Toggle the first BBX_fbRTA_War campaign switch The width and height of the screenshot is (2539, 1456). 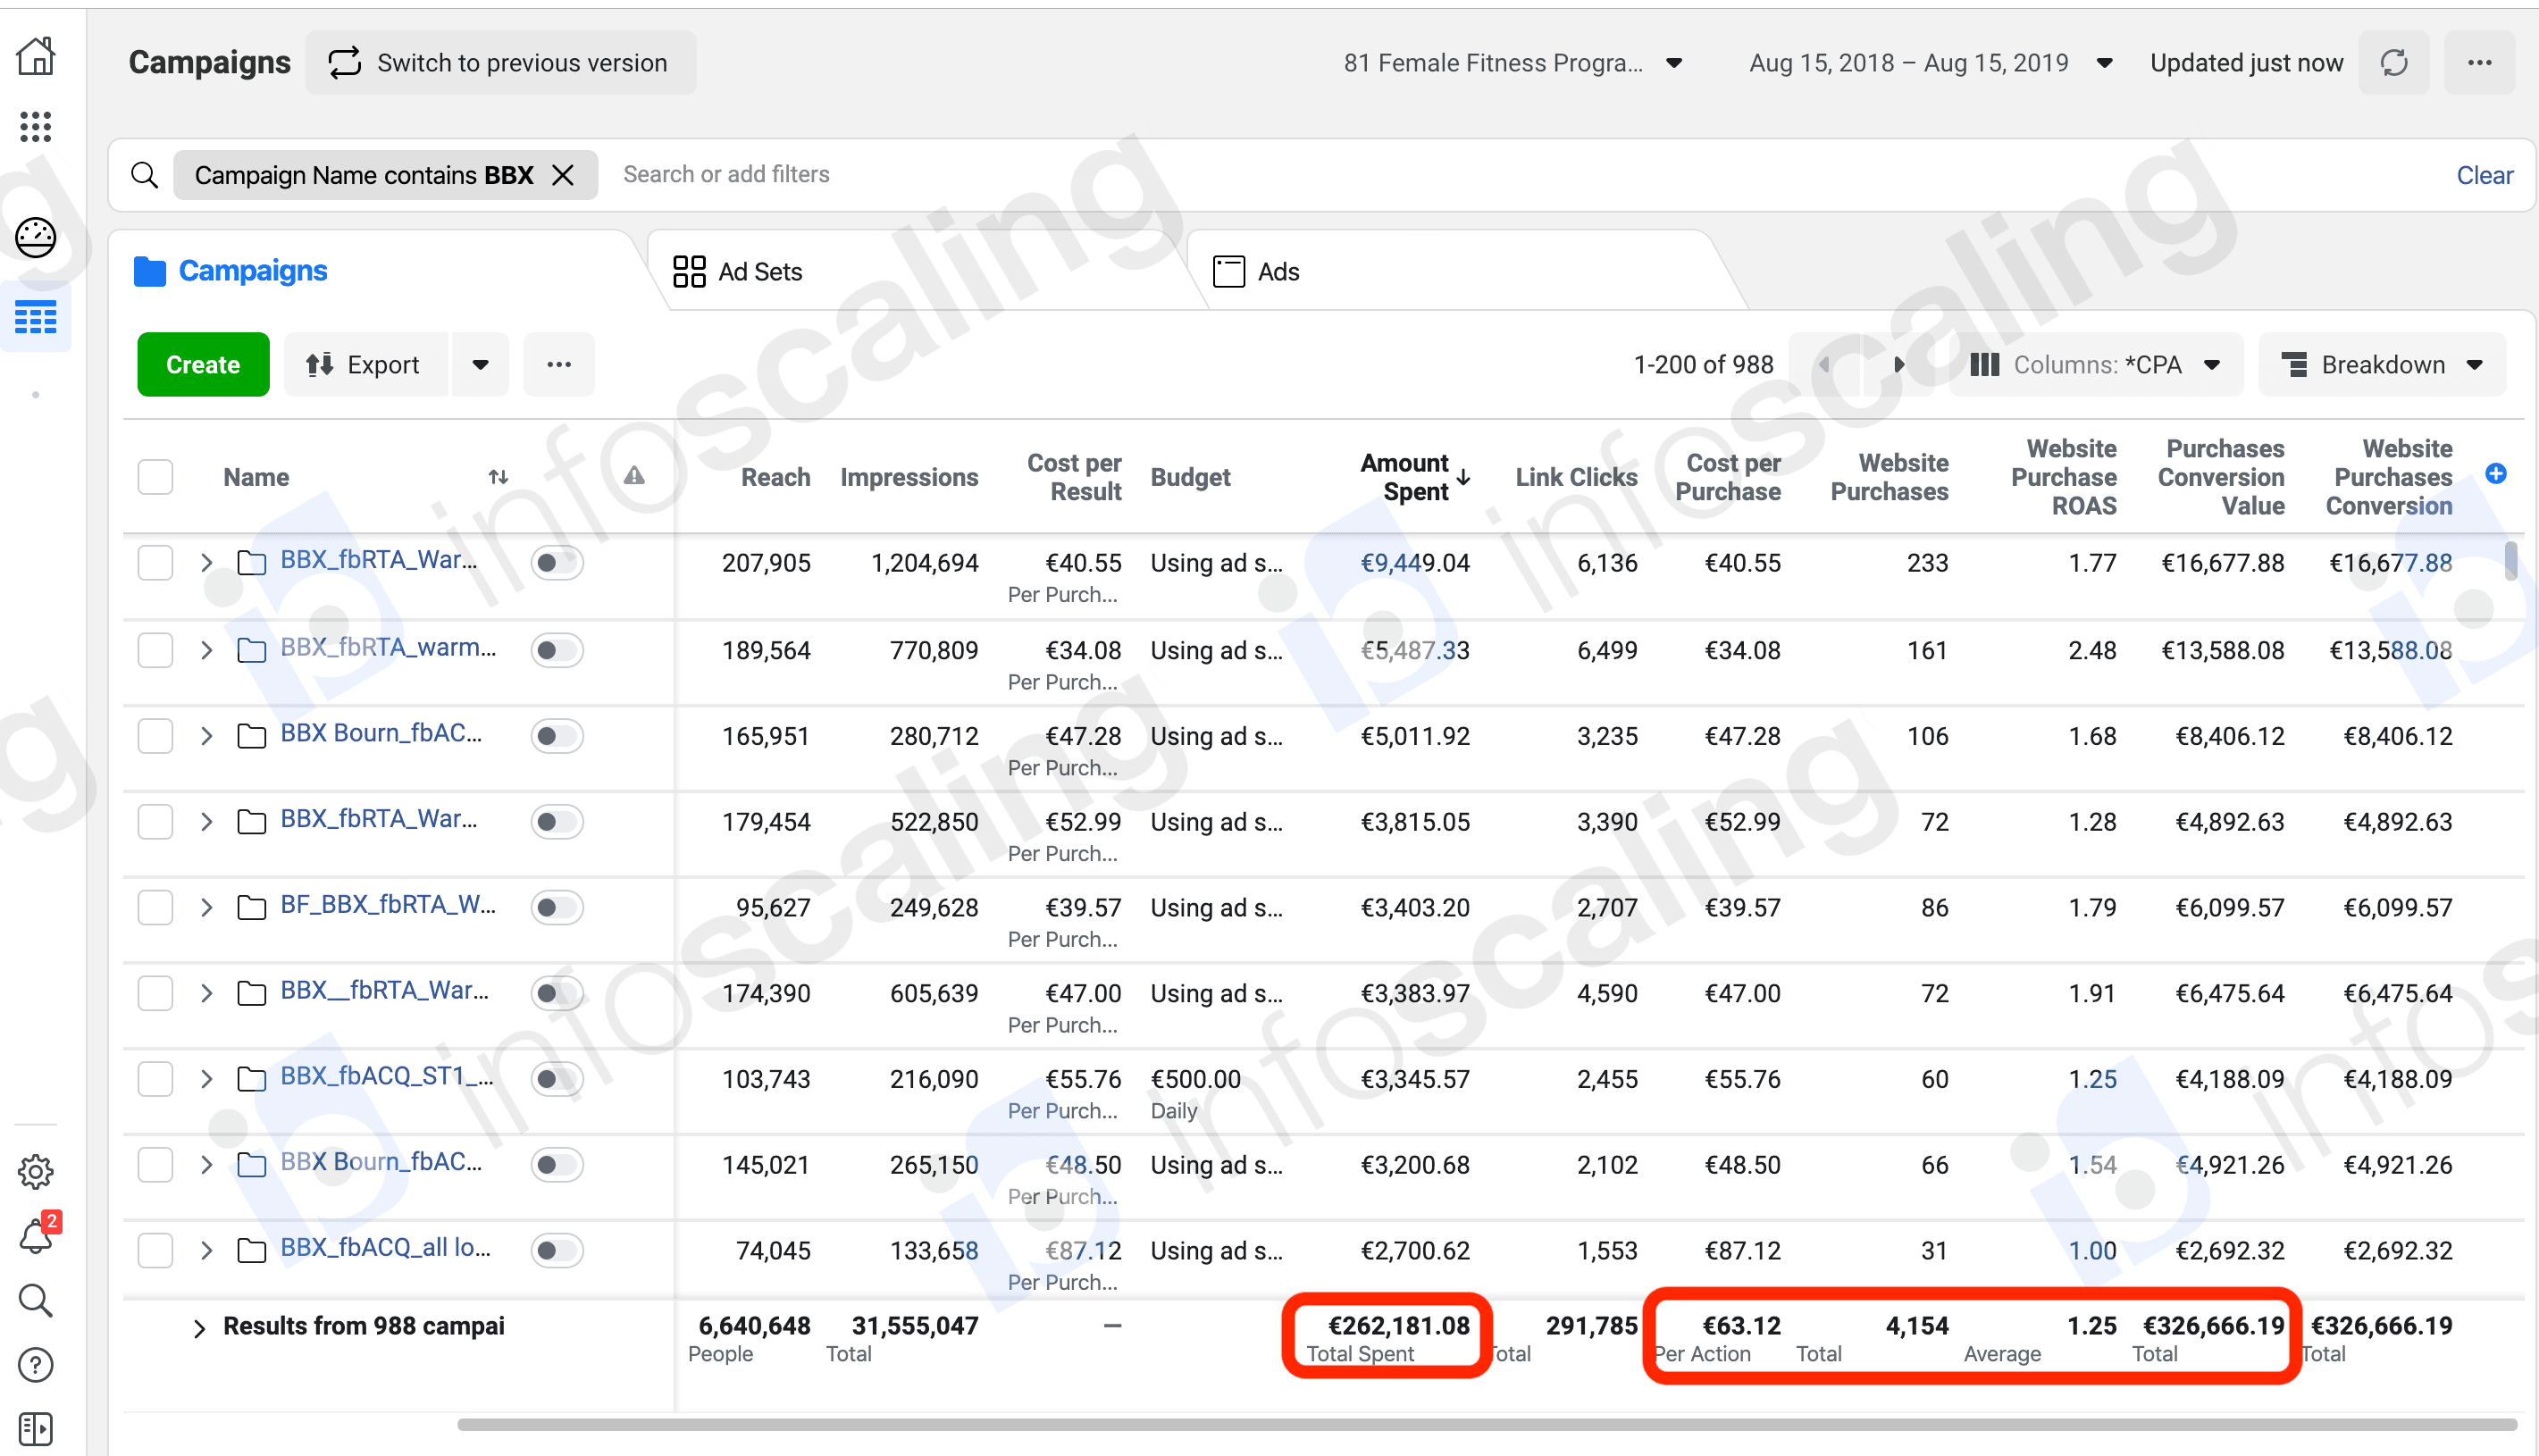click(x=556, y=563)
